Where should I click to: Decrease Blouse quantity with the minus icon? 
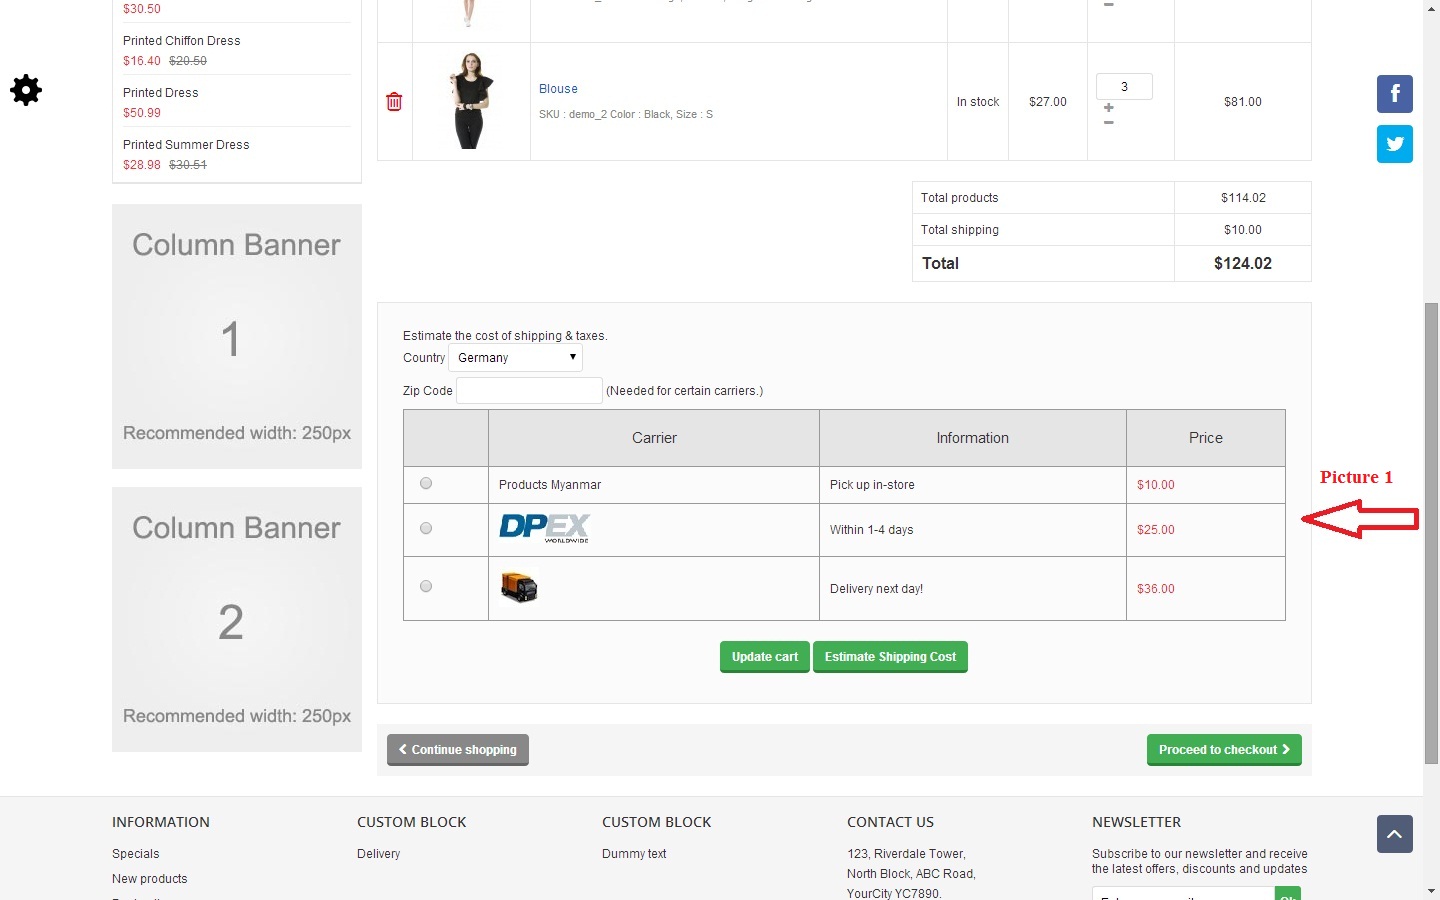point(1109,123)
